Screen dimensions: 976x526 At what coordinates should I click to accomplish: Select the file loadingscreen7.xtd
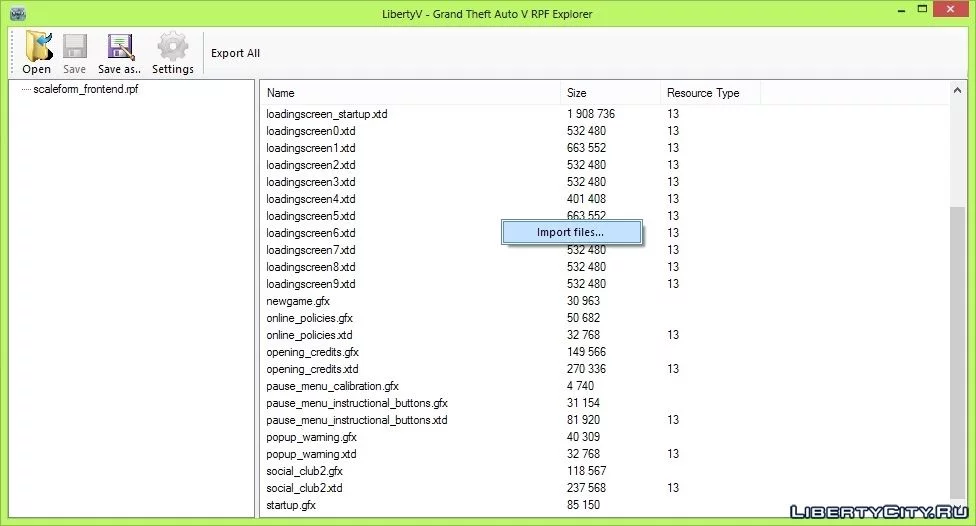tap(311, 250)
